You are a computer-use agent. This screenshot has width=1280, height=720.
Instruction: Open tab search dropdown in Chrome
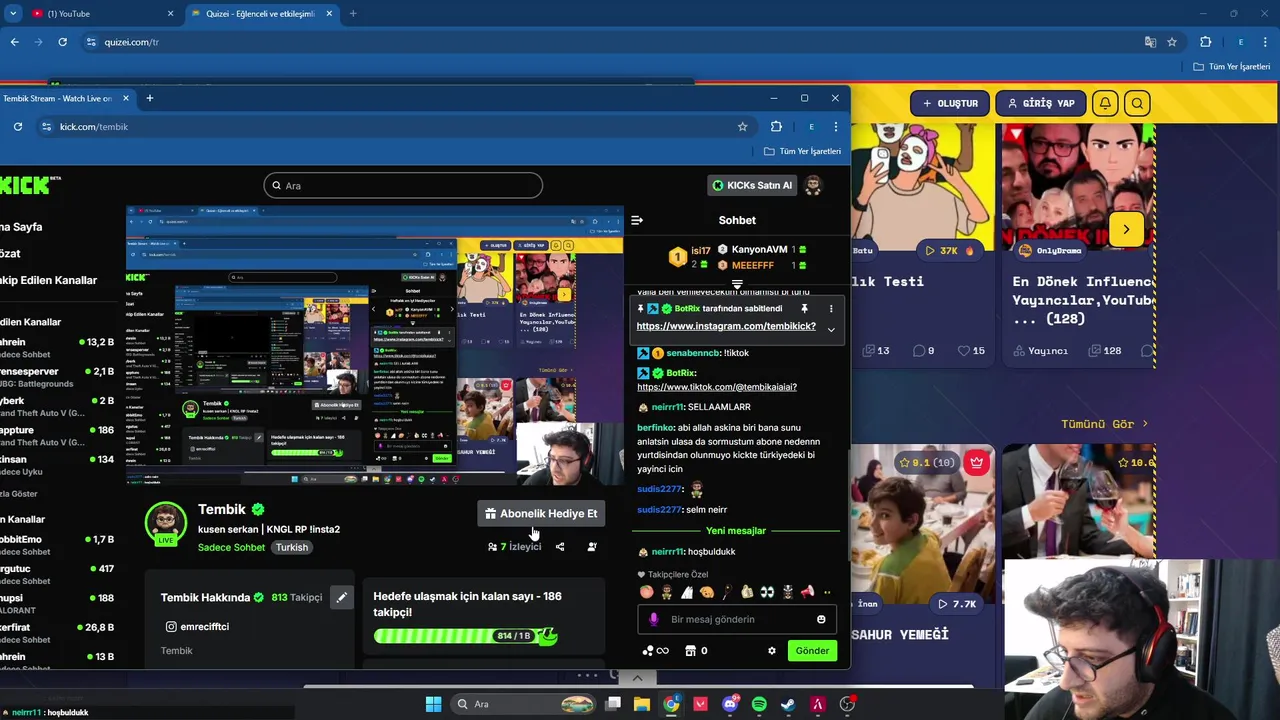[x=13, y=14]
